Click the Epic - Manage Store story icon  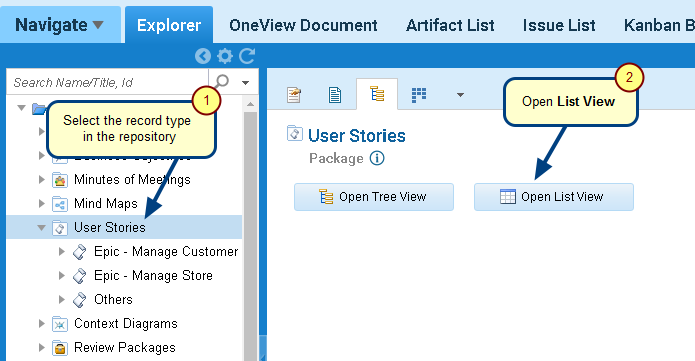pyautogui.click(x=80, y=276)
